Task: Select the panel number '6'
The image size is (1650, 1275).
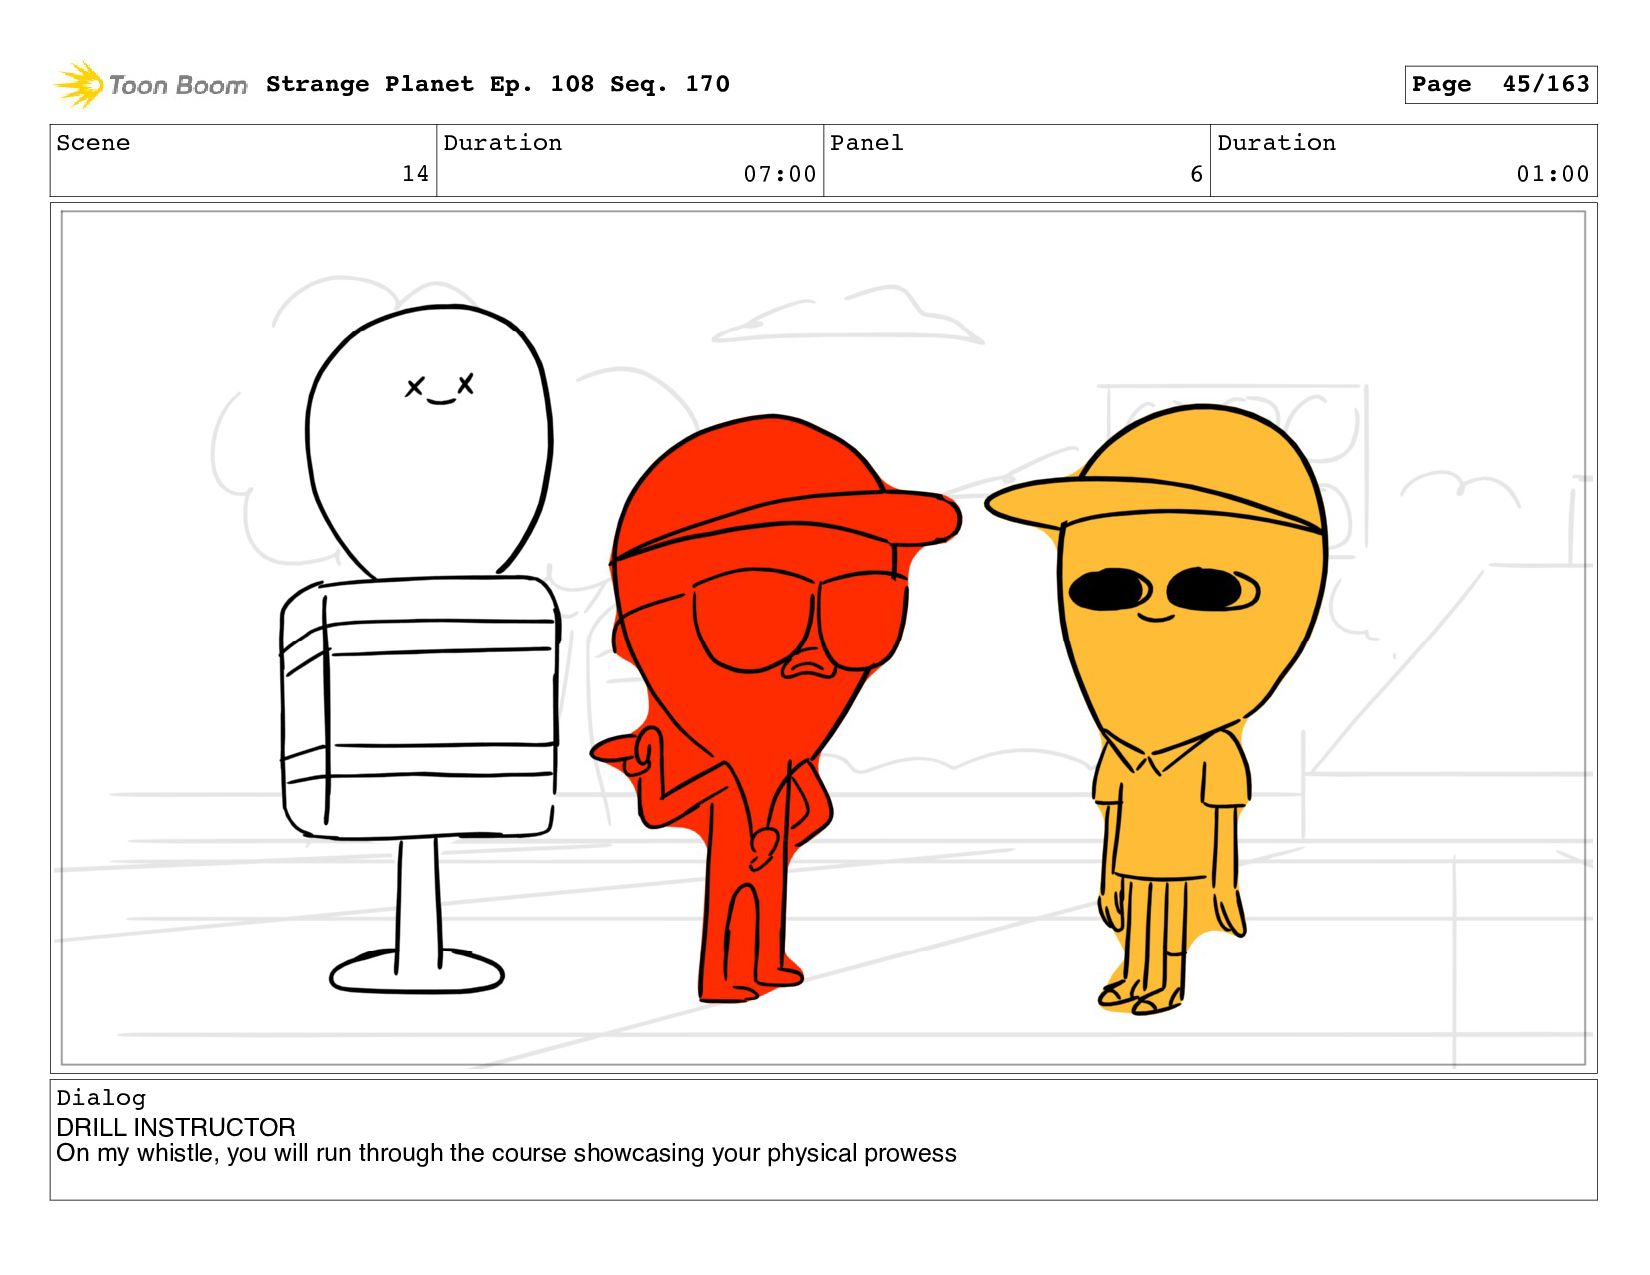Action: (1196, 174)
